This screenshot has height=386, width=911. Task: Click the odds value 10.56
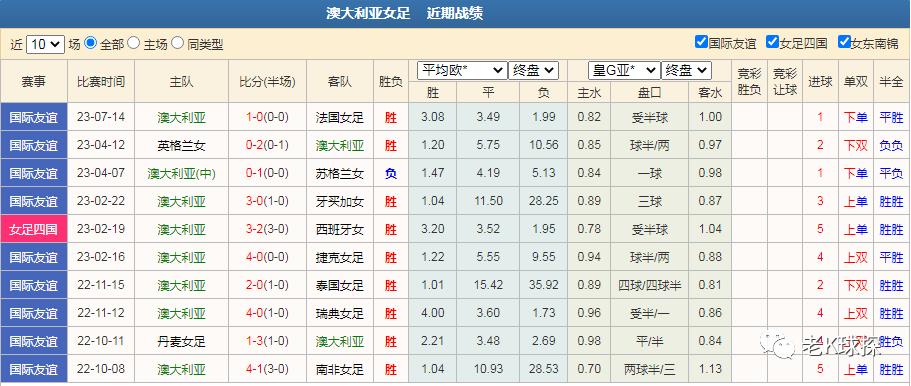[544, 145]
